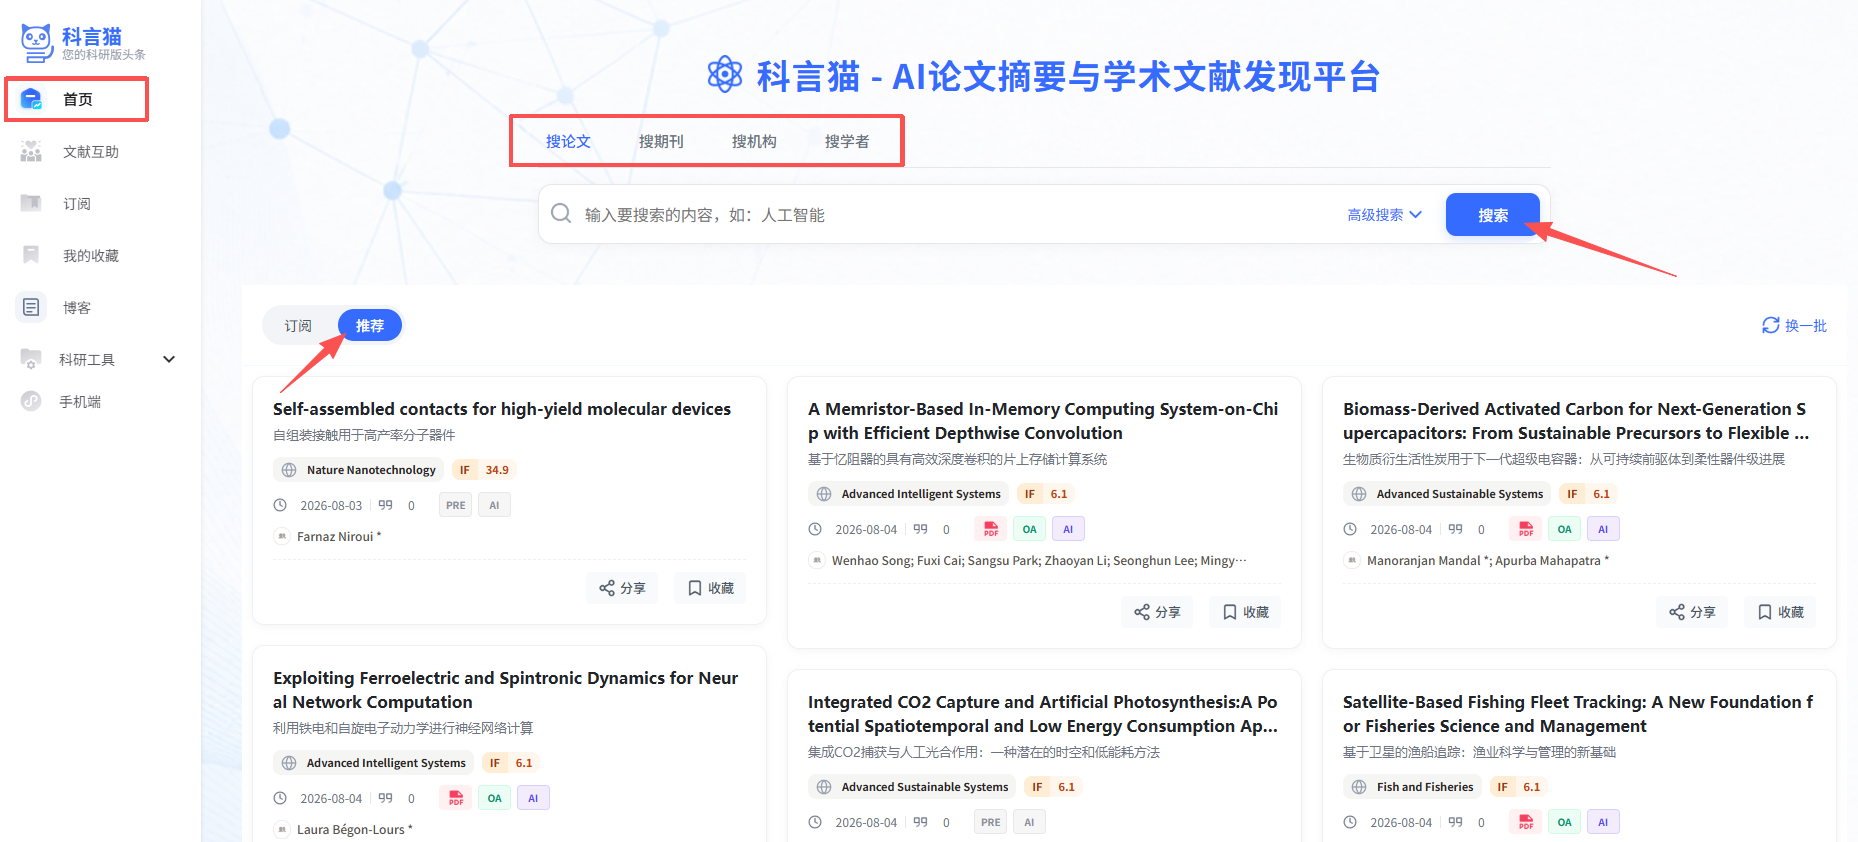Screen dimensions: 1858x842
Task: Click author Farnaz Niroui
Action: coord(338,537)
